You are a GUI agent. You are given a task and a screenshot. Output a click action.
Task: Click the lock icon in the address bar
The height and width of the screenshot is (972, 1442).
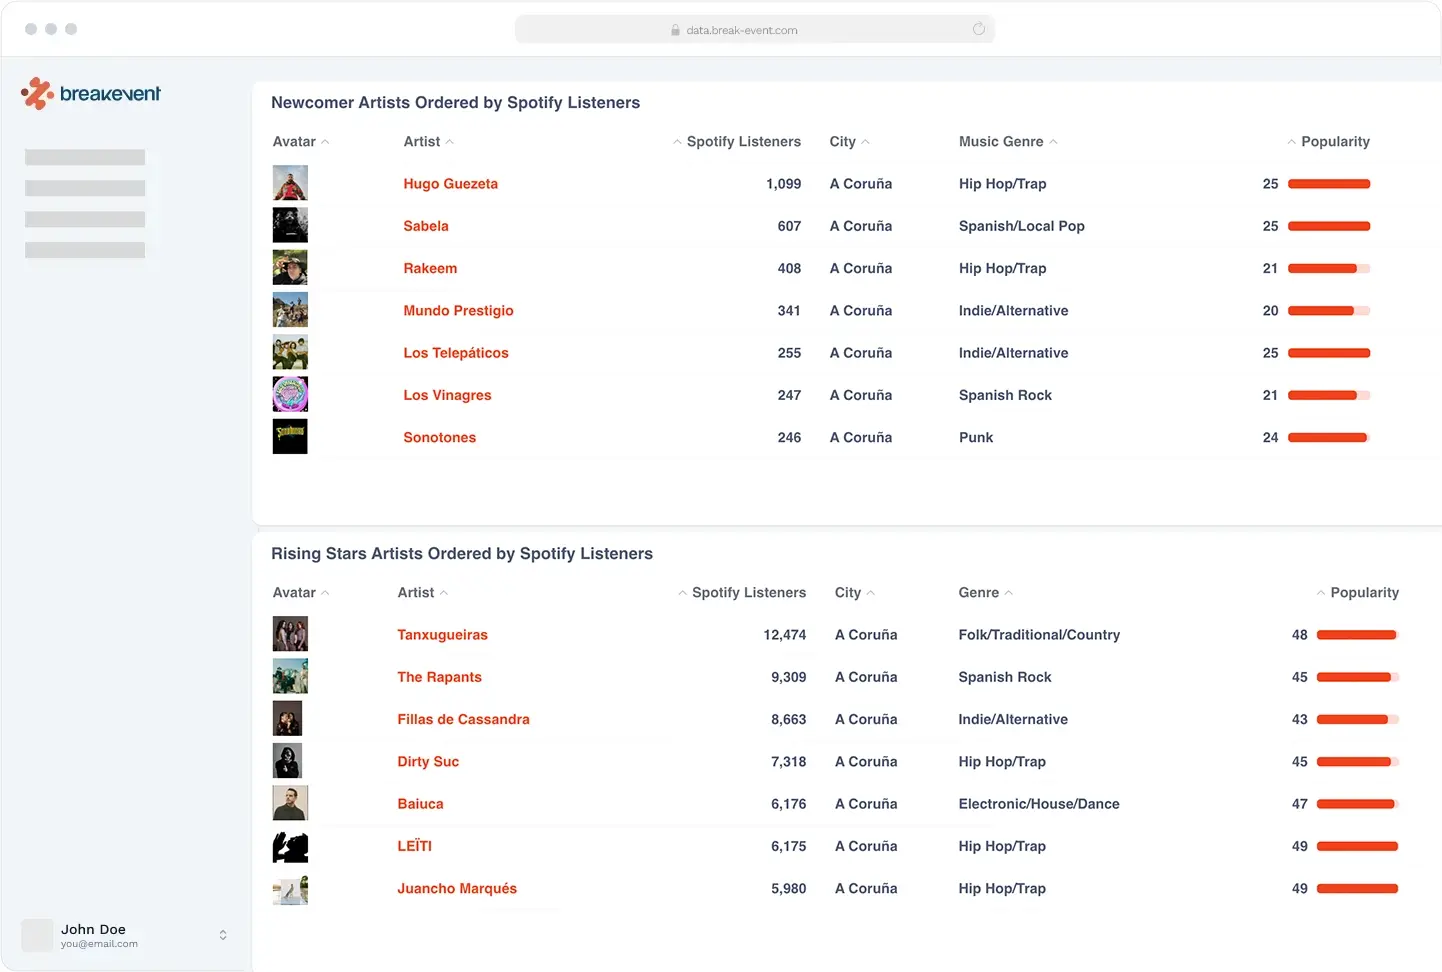tap(676, 30)
